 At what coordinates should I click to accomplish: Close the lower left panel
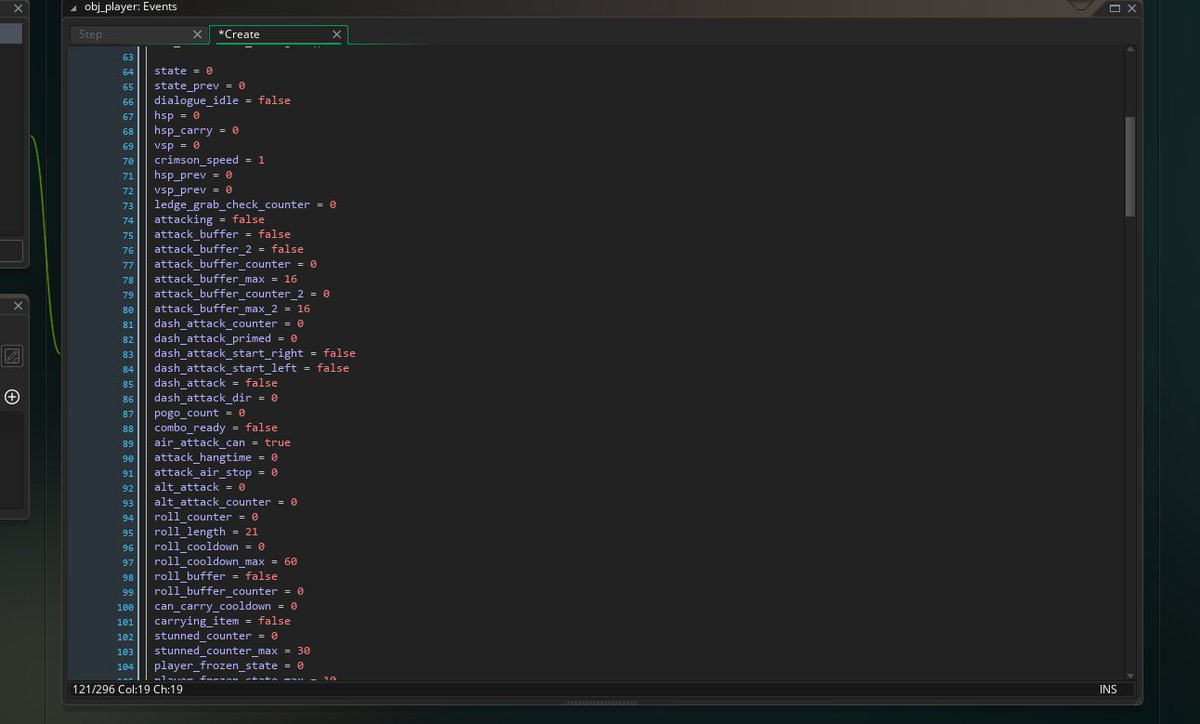tap(18, 306)
